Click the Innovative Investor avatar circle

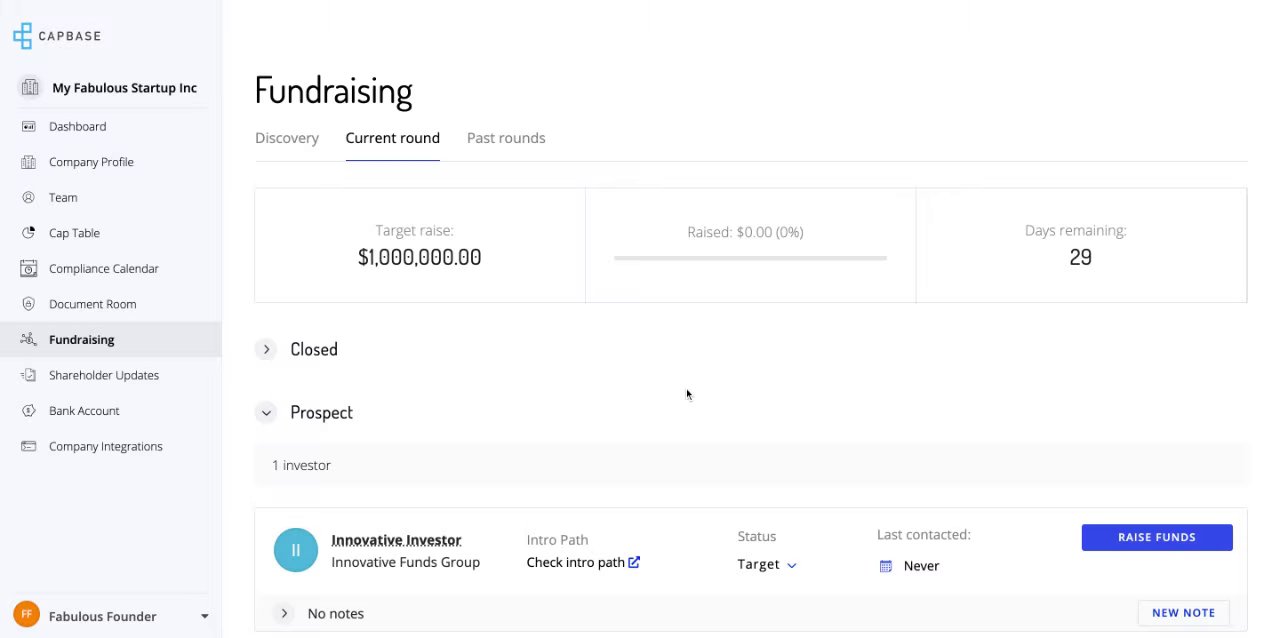point(295,550)
